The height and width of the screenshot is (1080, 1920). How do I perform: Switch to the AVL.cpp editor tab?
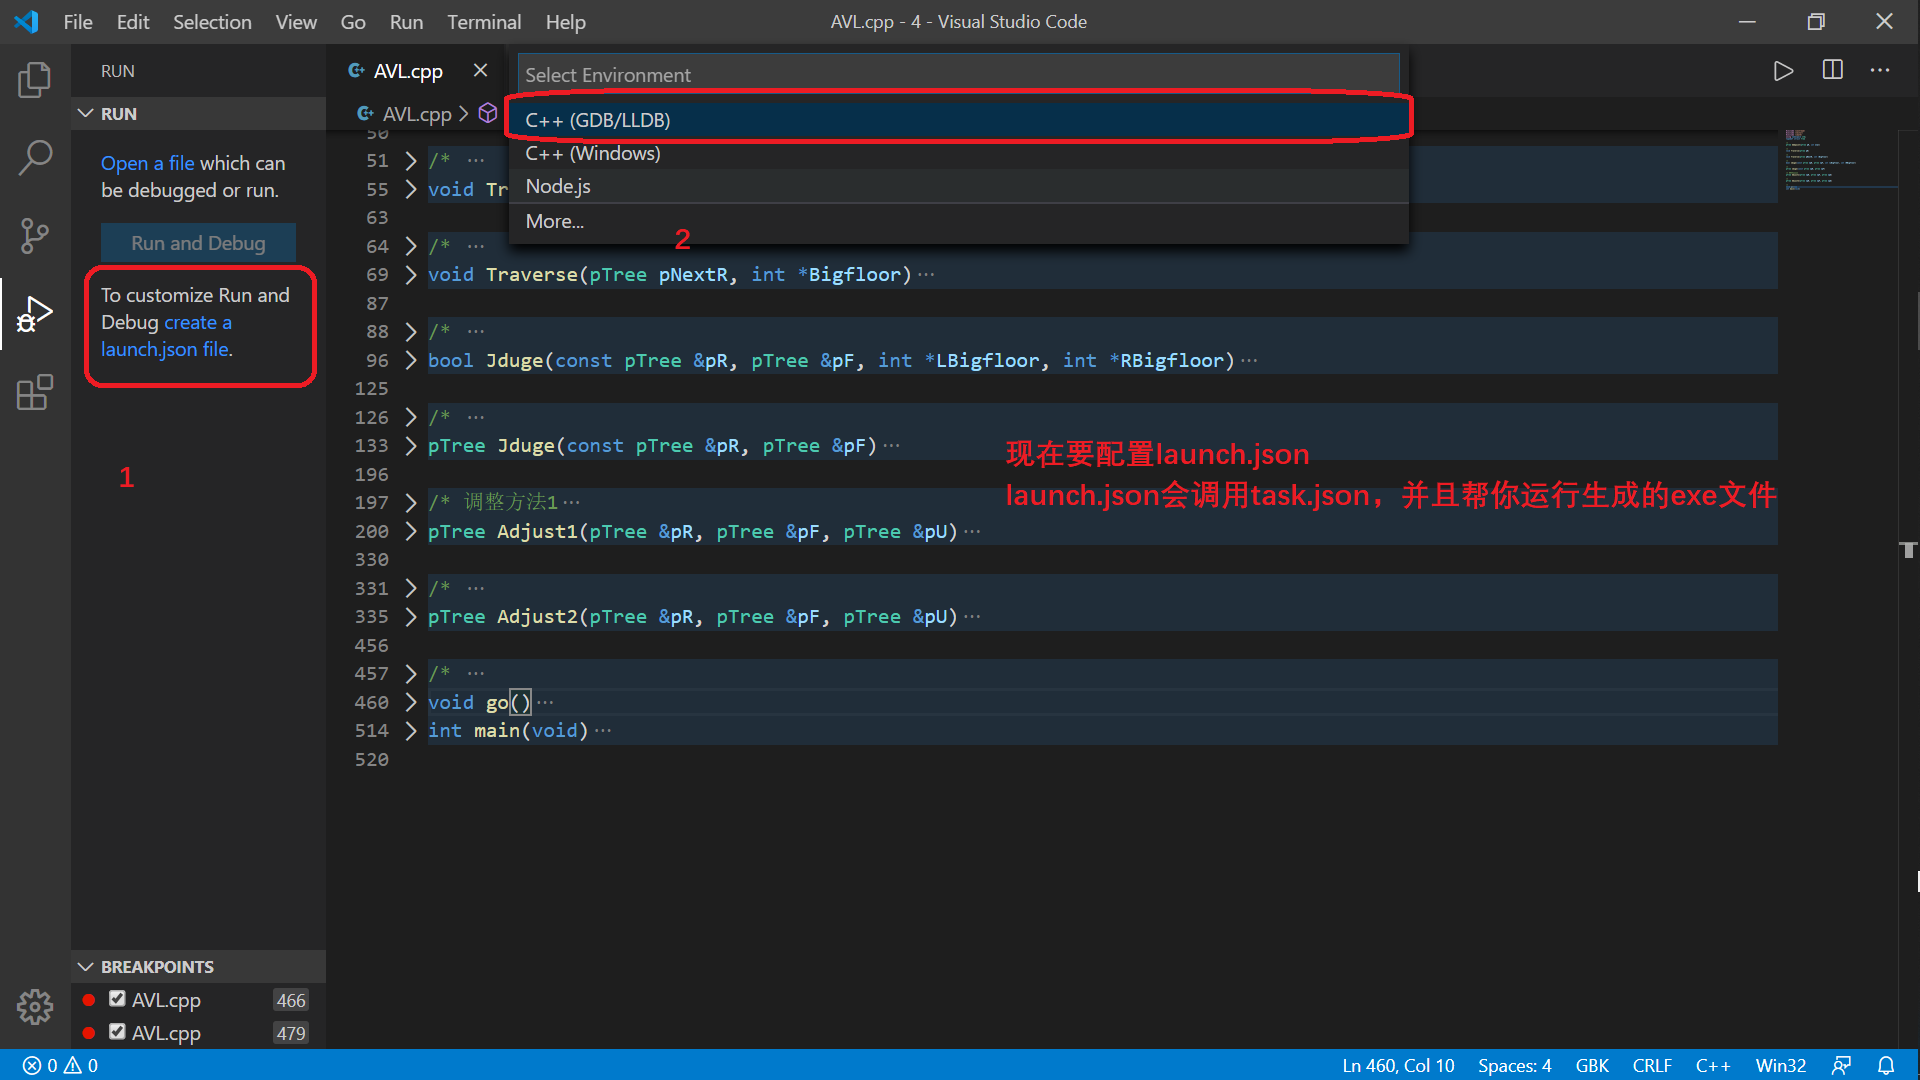coord(408,71)
